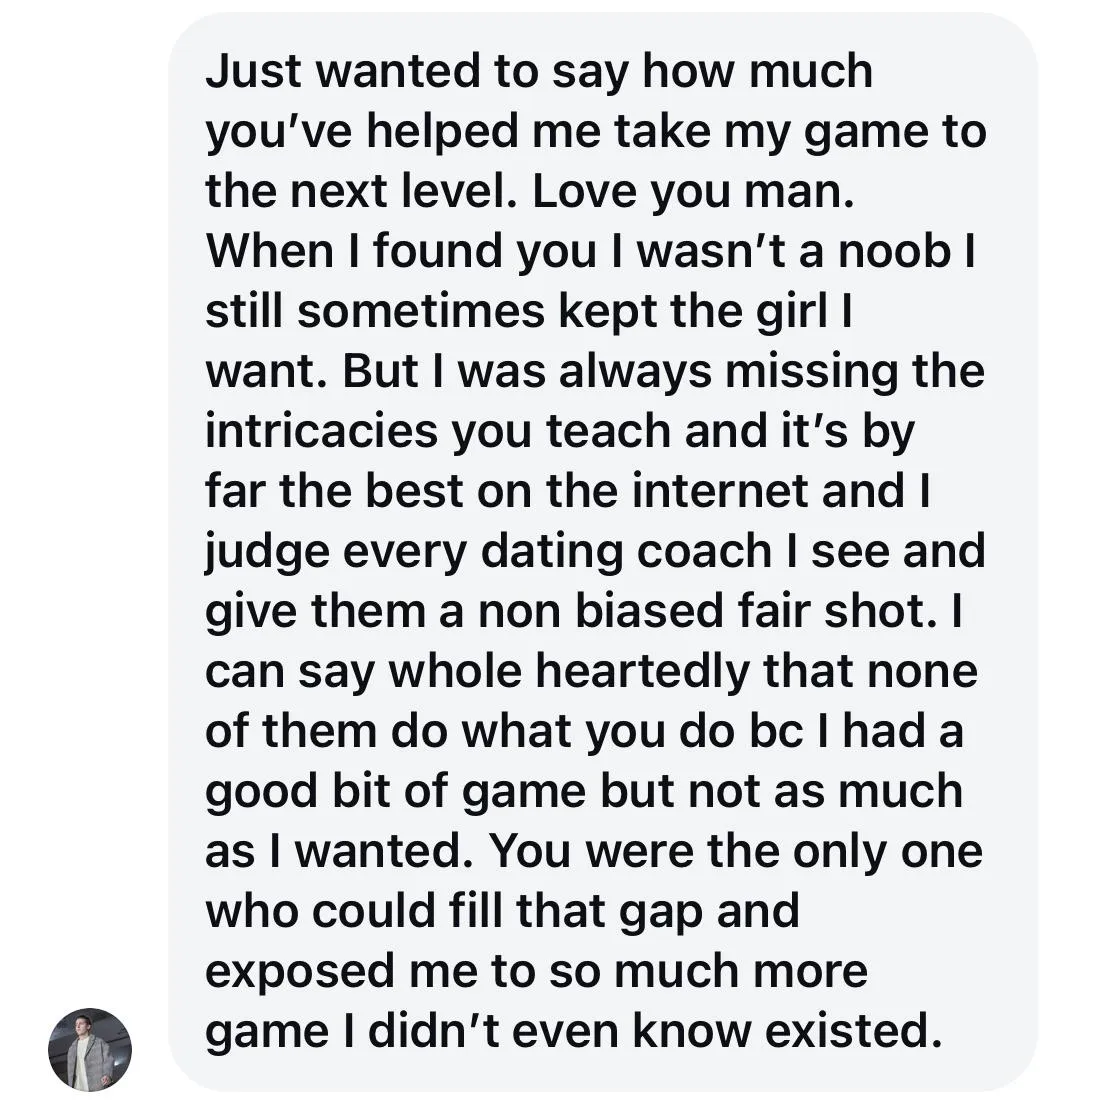Select the word 'noob' in the message
The image size is (1106, 1107).
tap(894, 251)
